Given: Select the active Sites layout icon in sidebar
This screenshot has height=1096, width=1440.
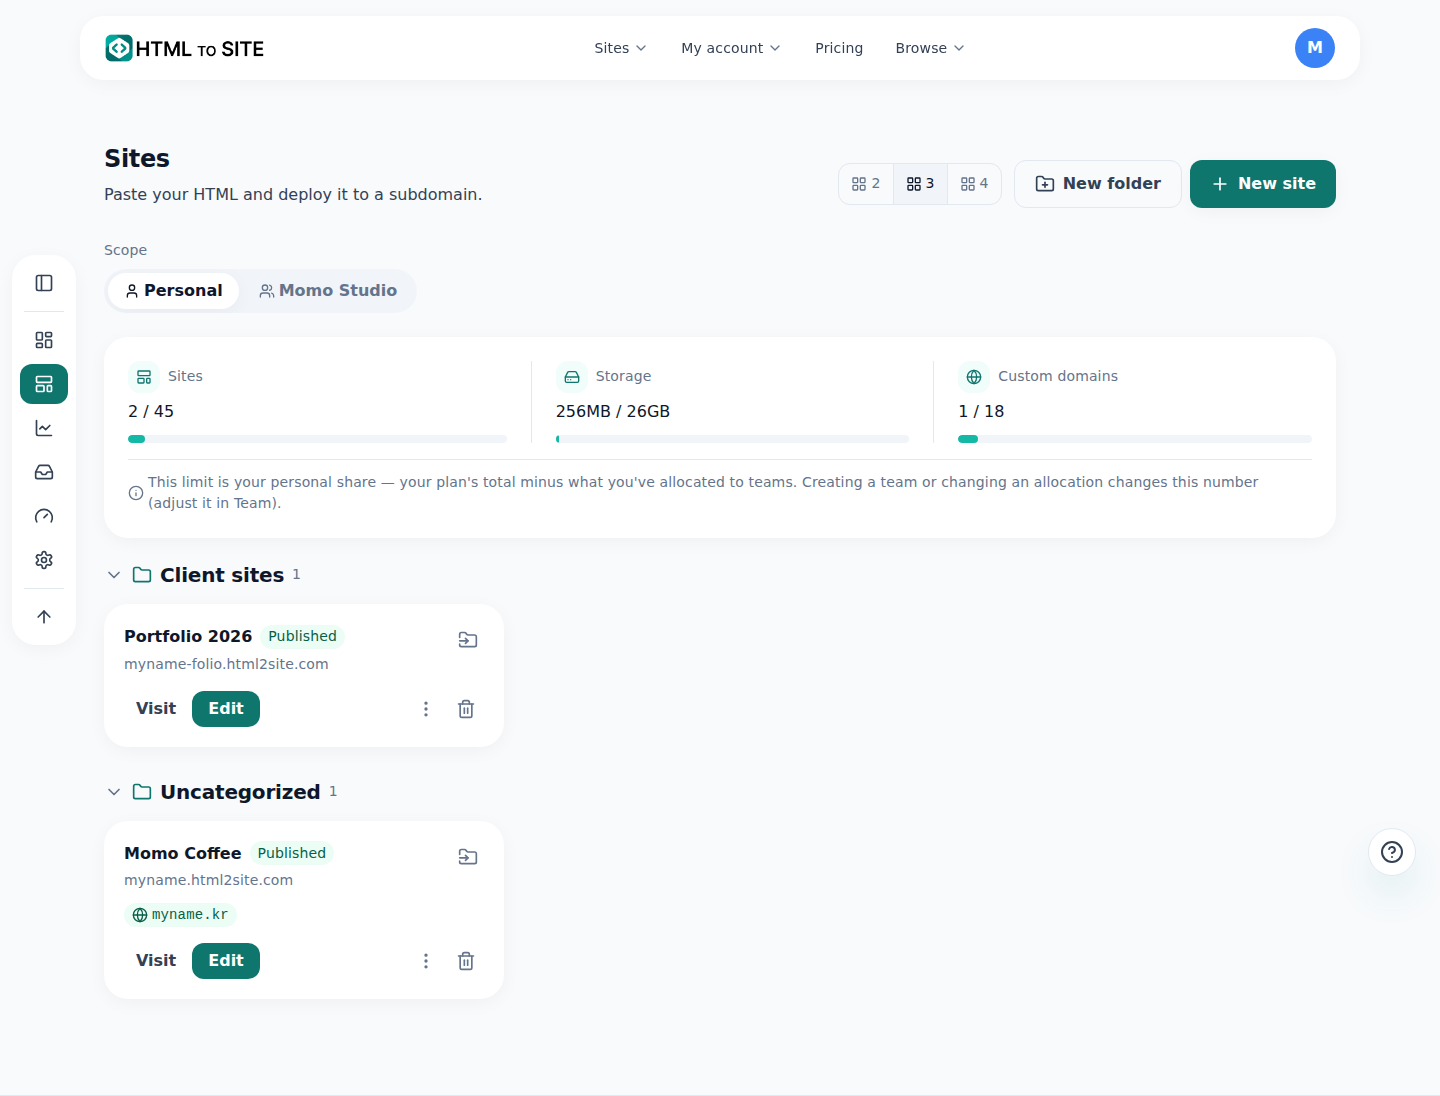Looking at the screenshot, I should pos(44,384).
